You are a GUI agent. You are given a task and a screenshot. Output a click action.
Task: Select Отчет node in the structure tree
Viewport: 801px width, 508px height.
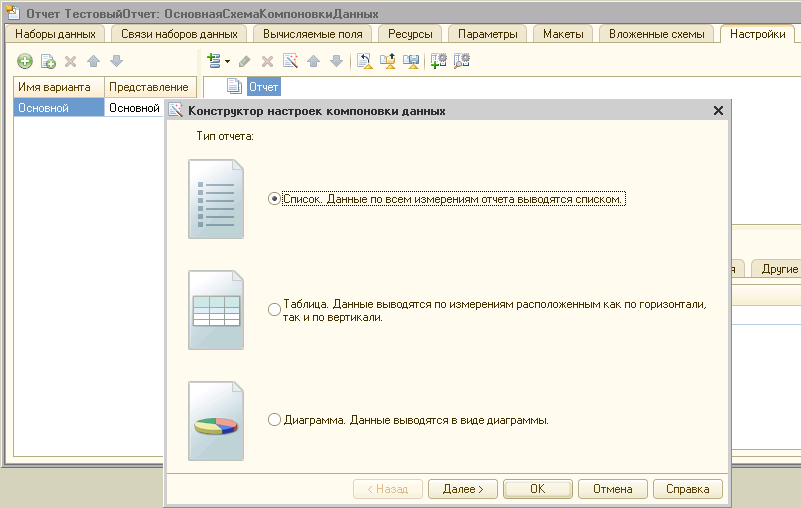264,87
